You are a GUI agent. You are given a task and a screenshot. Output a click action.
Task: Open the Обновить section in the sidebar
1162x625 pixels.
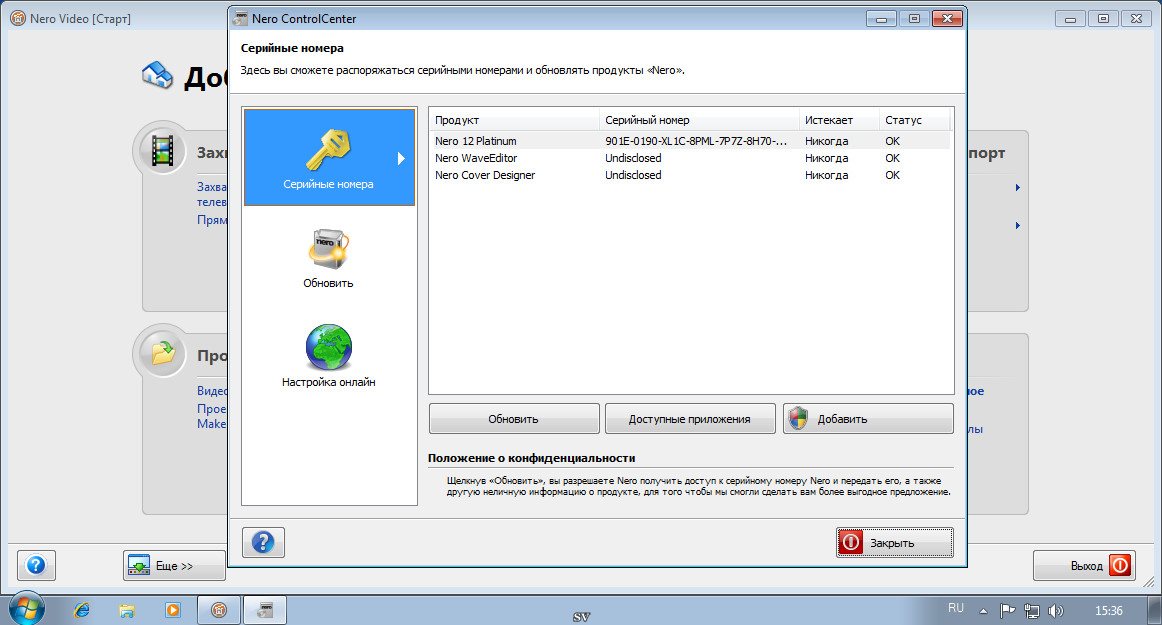[x=328, y=258]
